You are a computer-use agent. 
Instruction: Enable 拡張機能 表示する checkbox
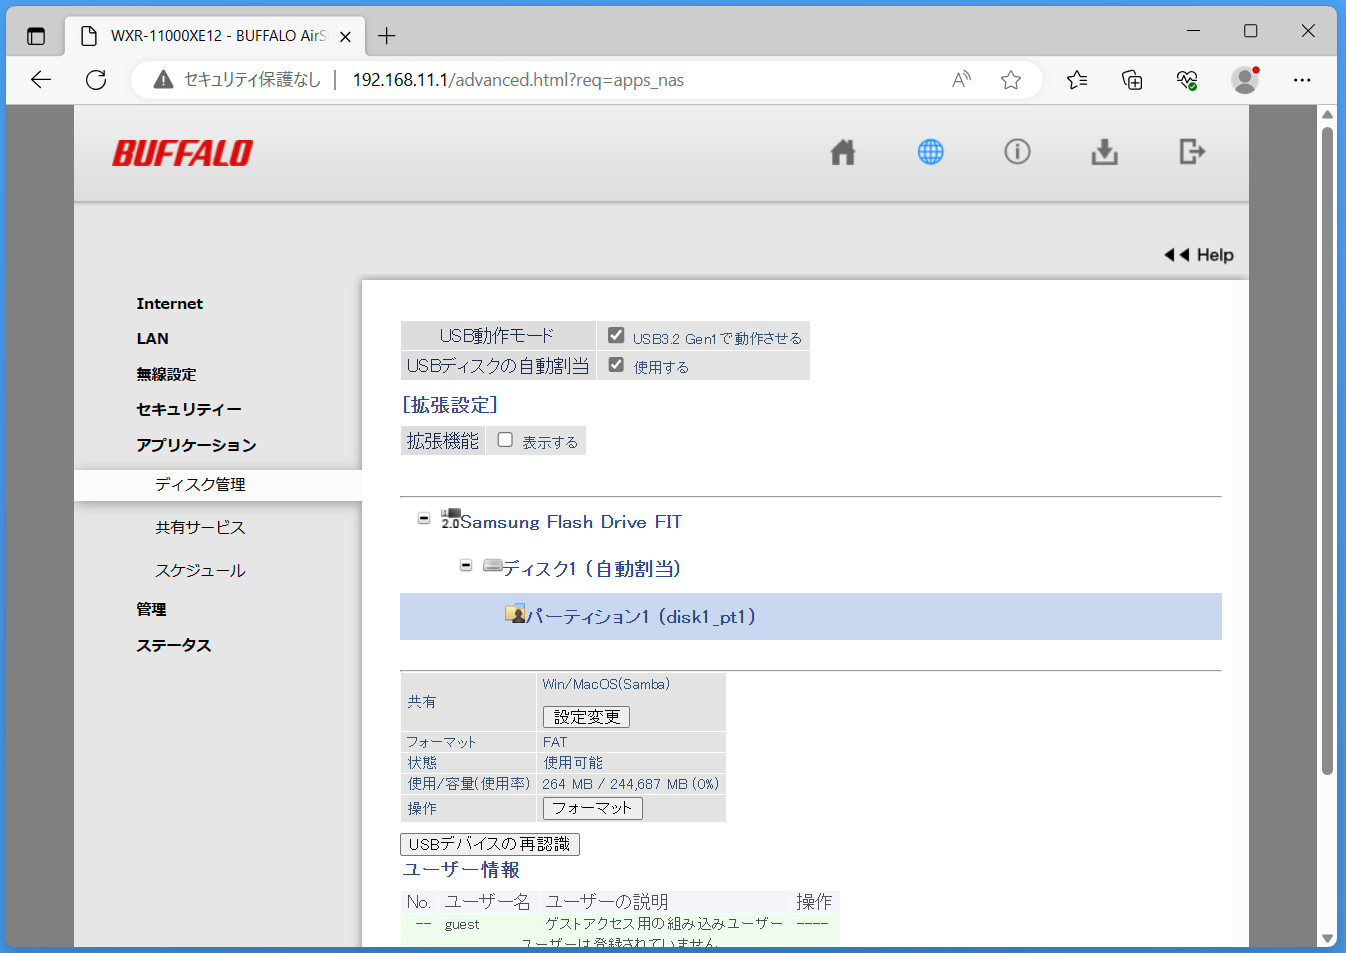click(x=505, y=440)
